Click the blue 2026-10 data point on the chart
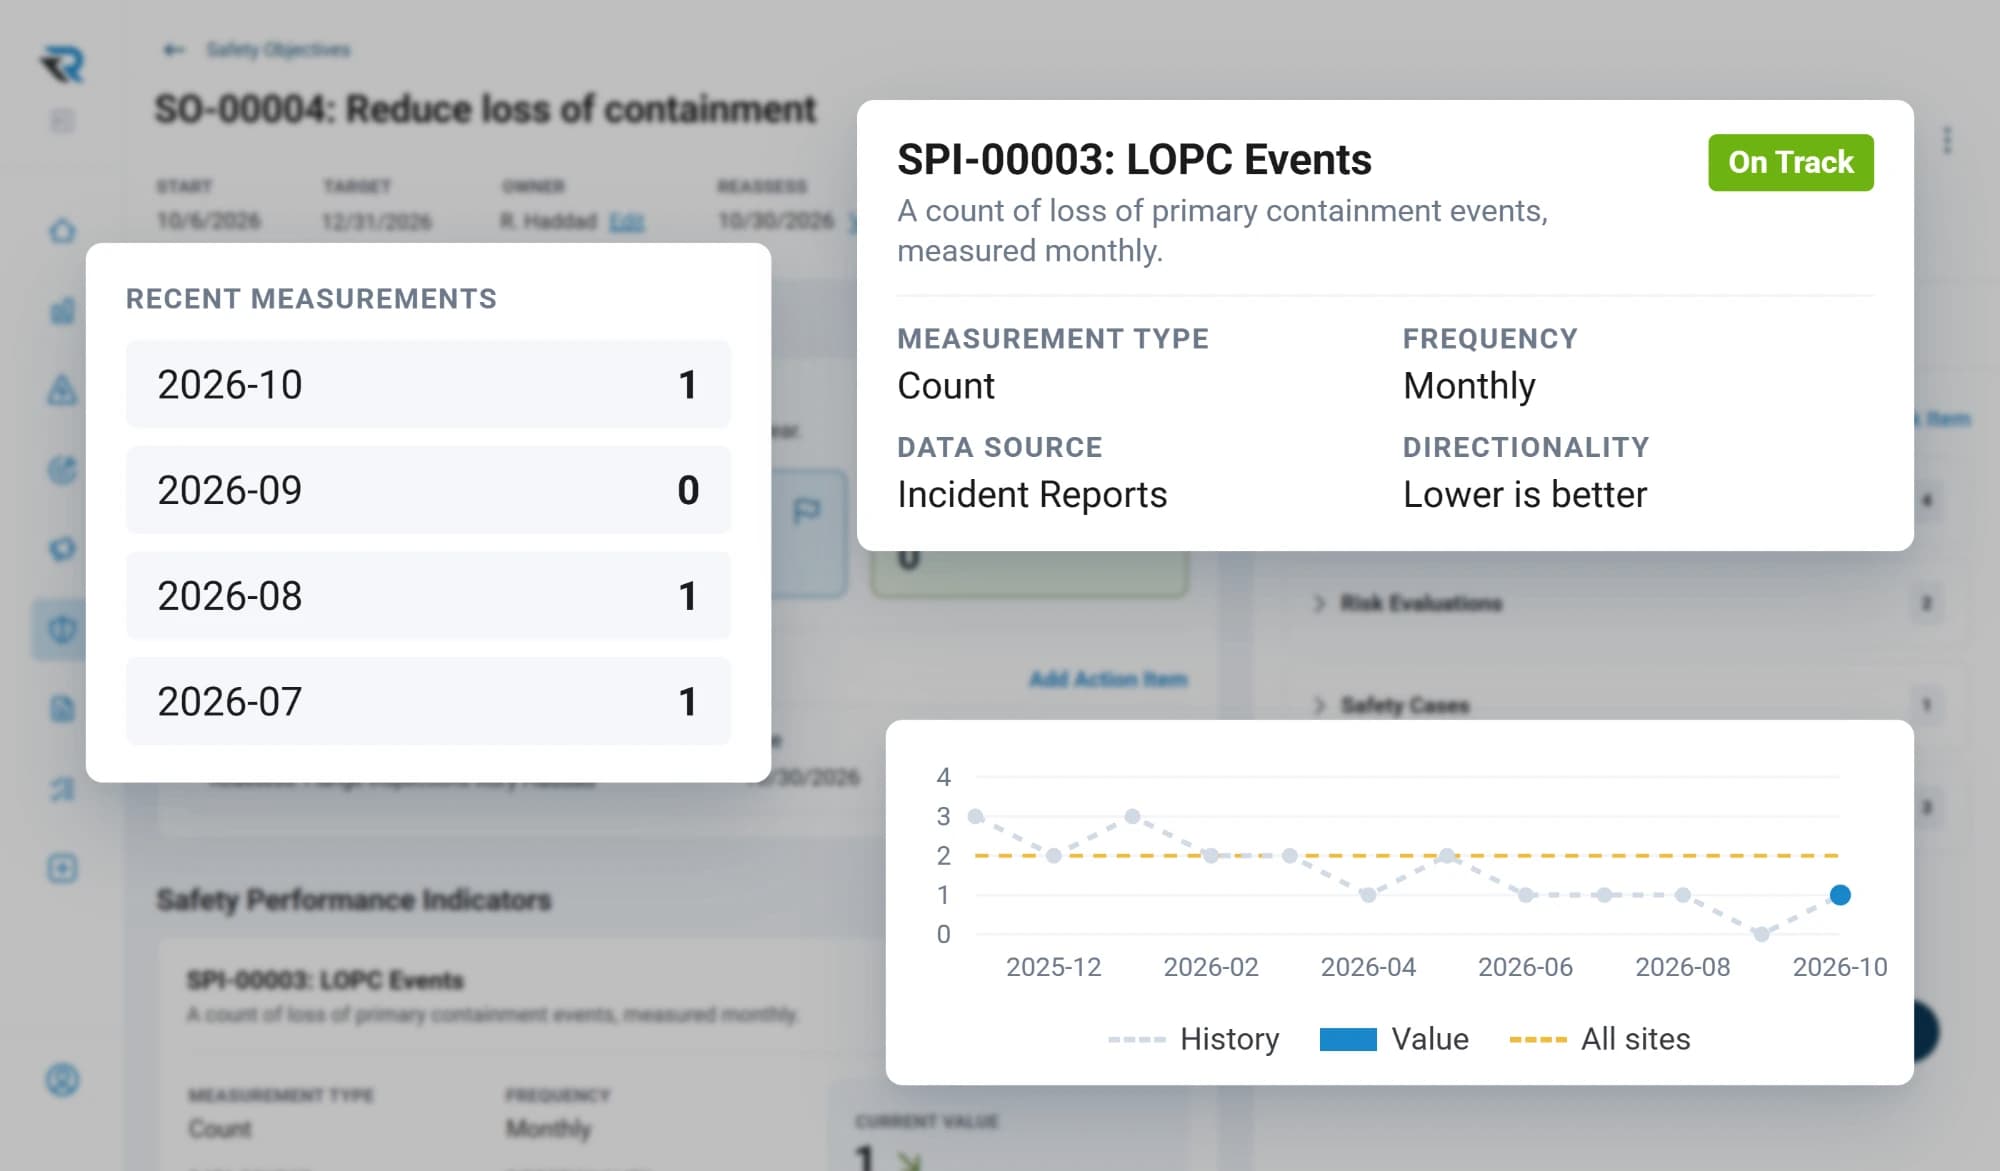 (1840, 895)
